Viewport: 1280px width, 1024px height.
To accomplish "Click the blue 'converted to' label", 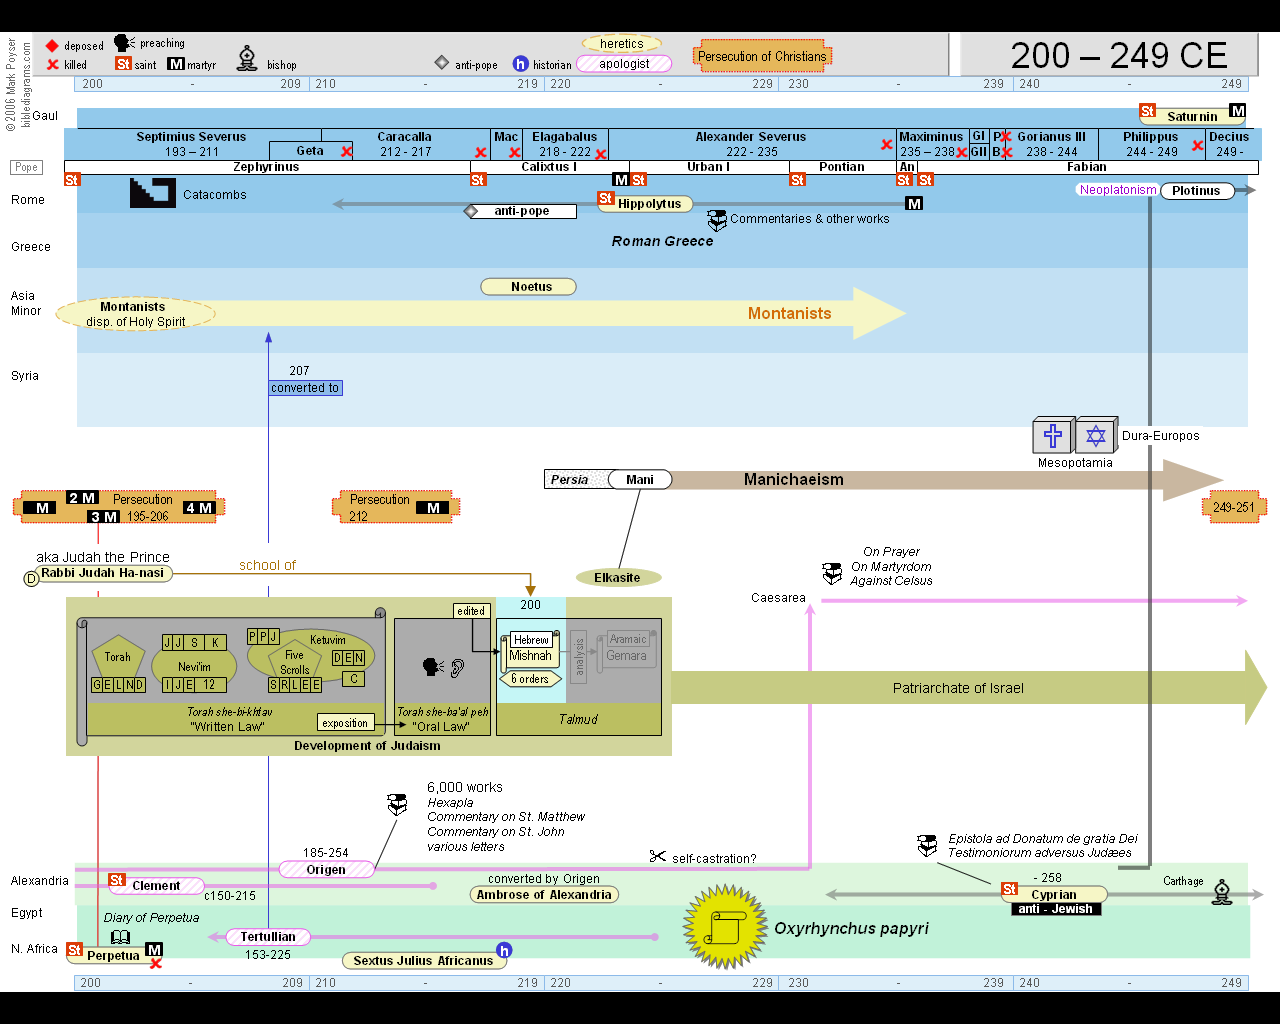I will click(306, 388).
